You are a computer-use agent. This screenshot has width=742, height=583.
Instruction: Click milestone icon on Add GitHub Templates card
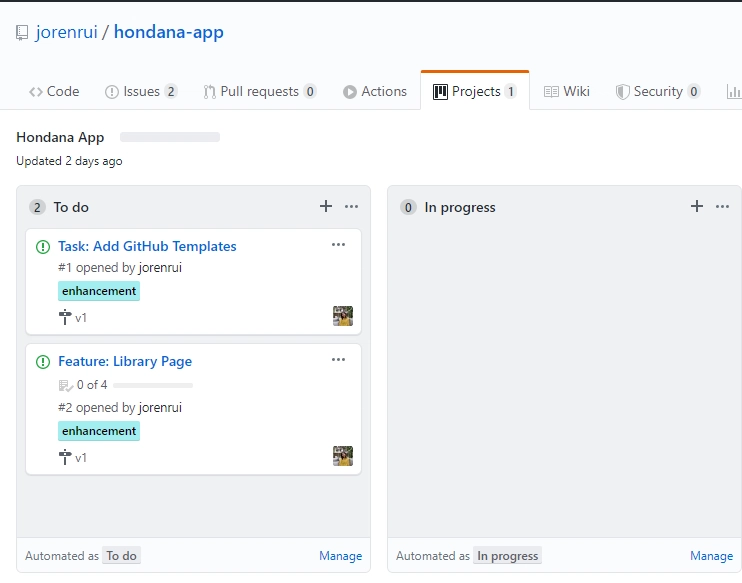[x=66, y=317]
